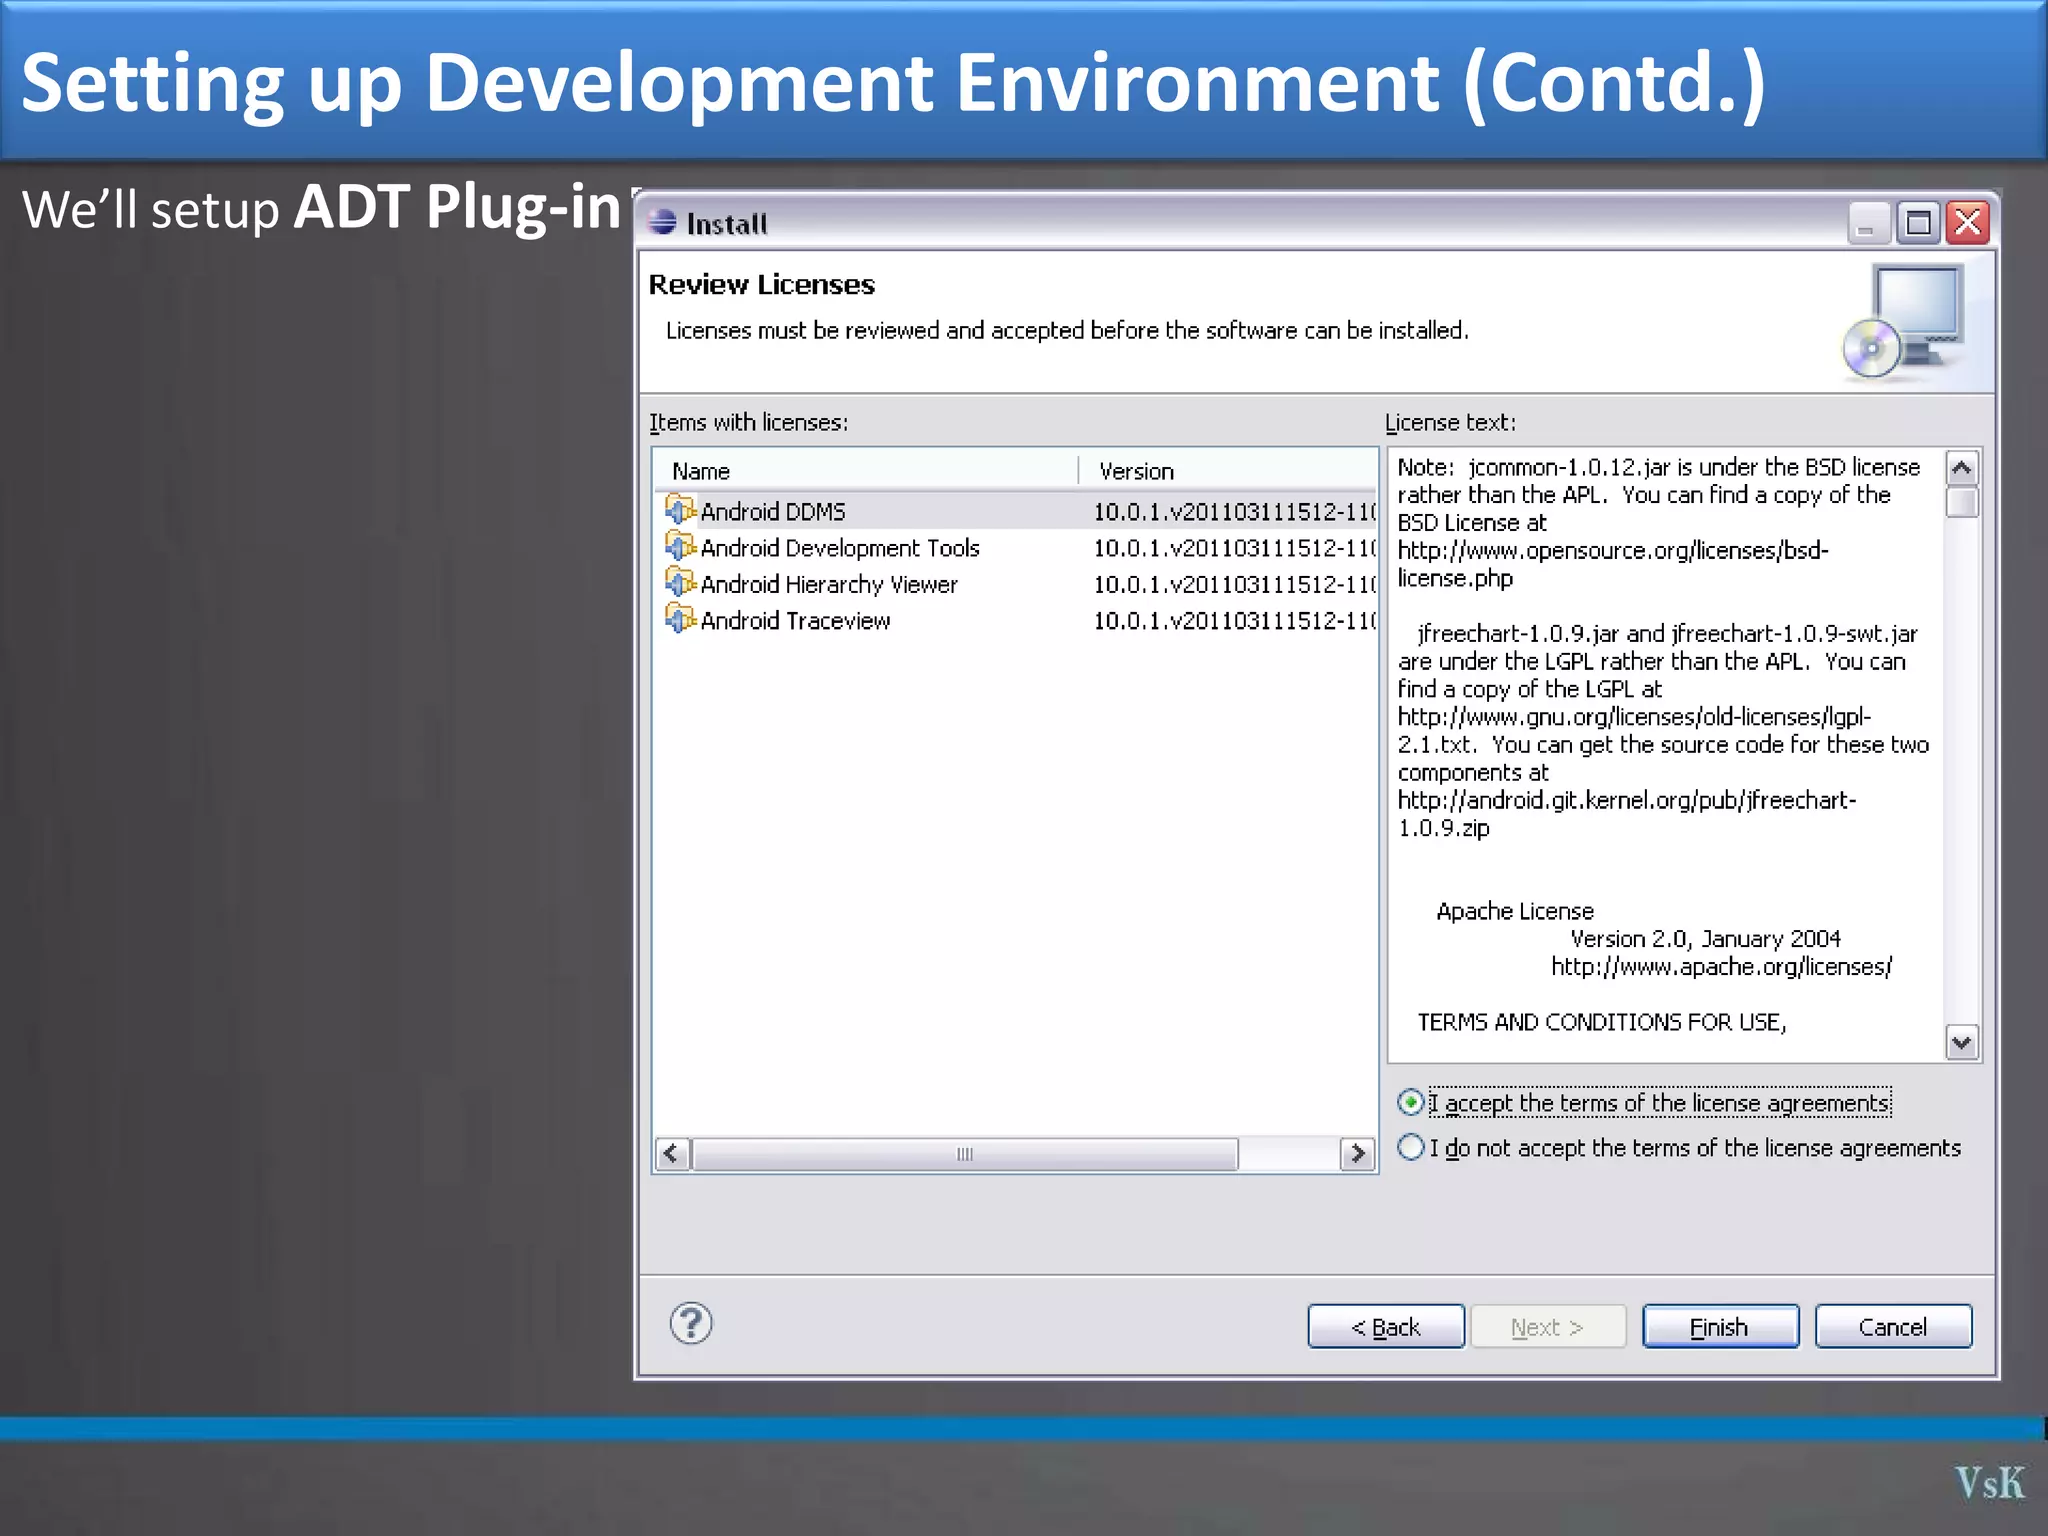
Task: Sort items by the Name column header
Action: point(866,471)
